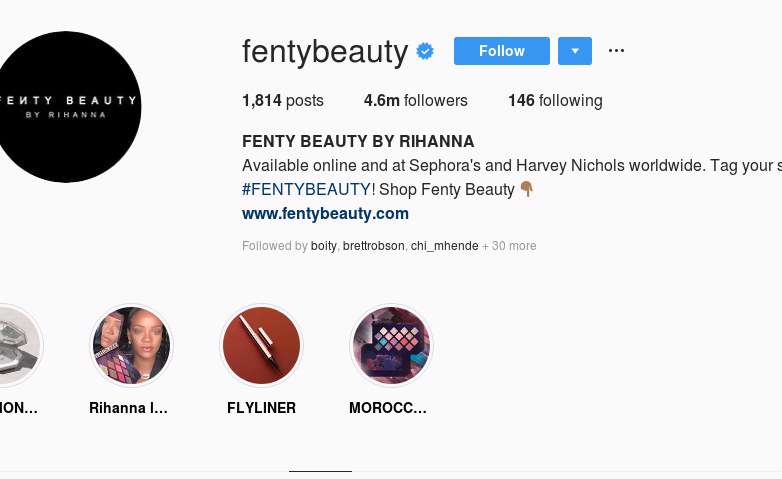Expand the suggested accounts dropdown arrow
The image size is (782, 479).
tap(575, 51)
